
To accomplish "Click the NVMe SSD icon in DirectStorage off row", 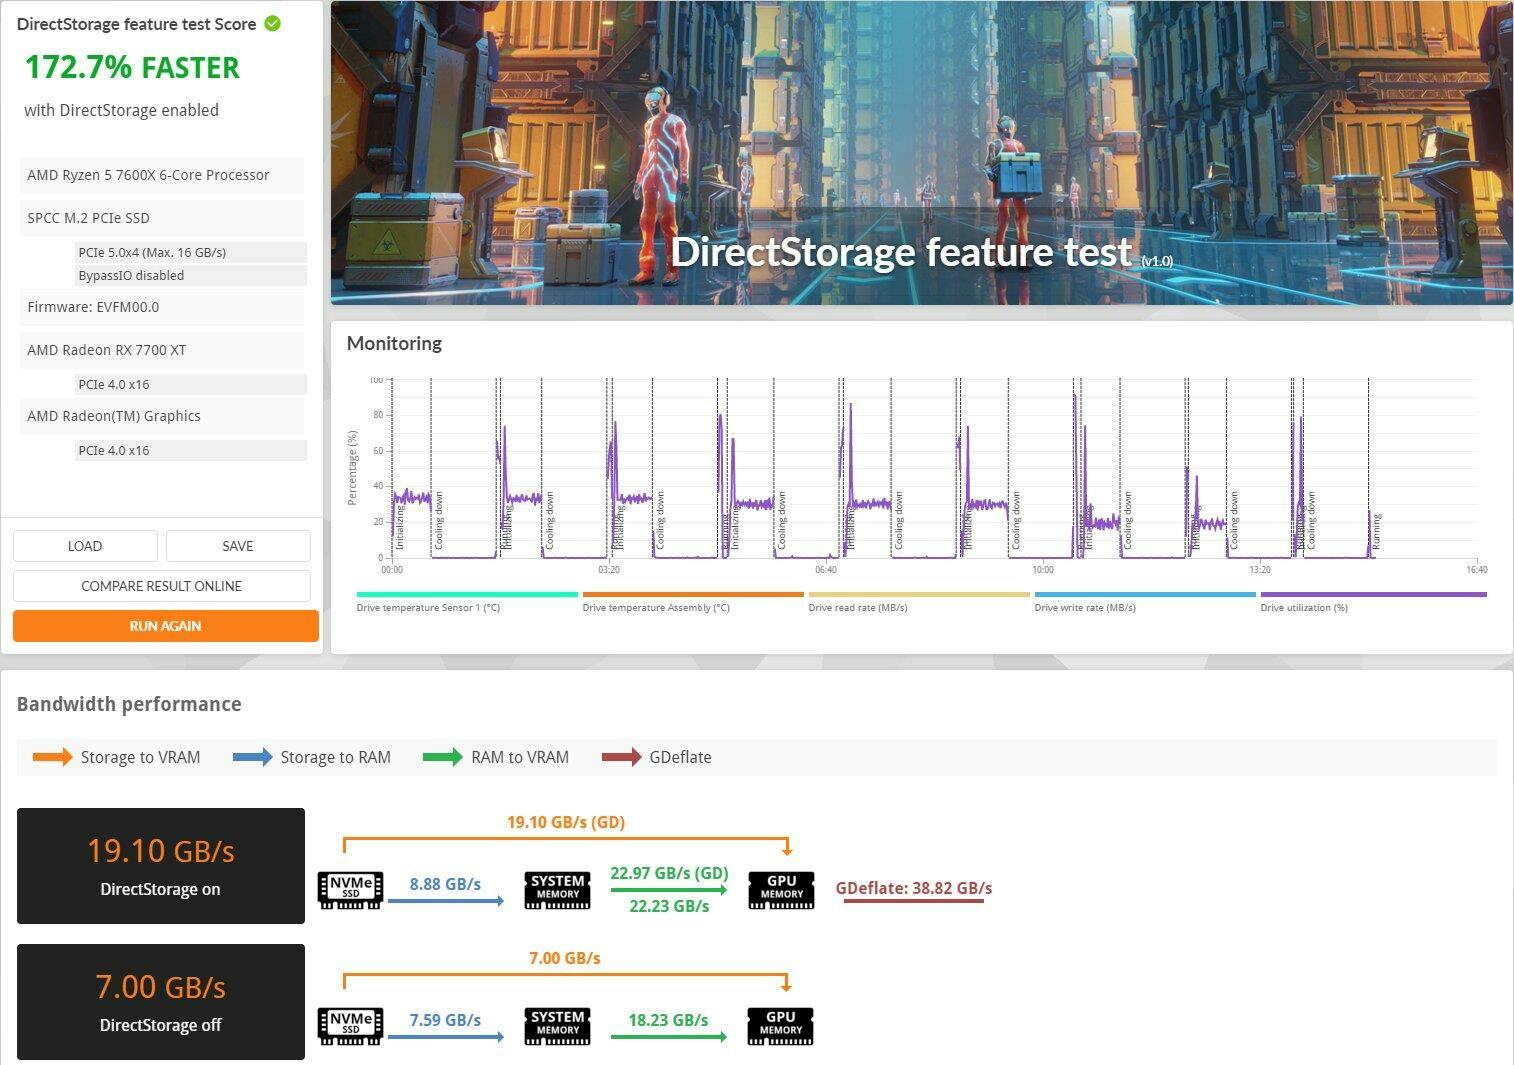I will [x=350, y=1025].
